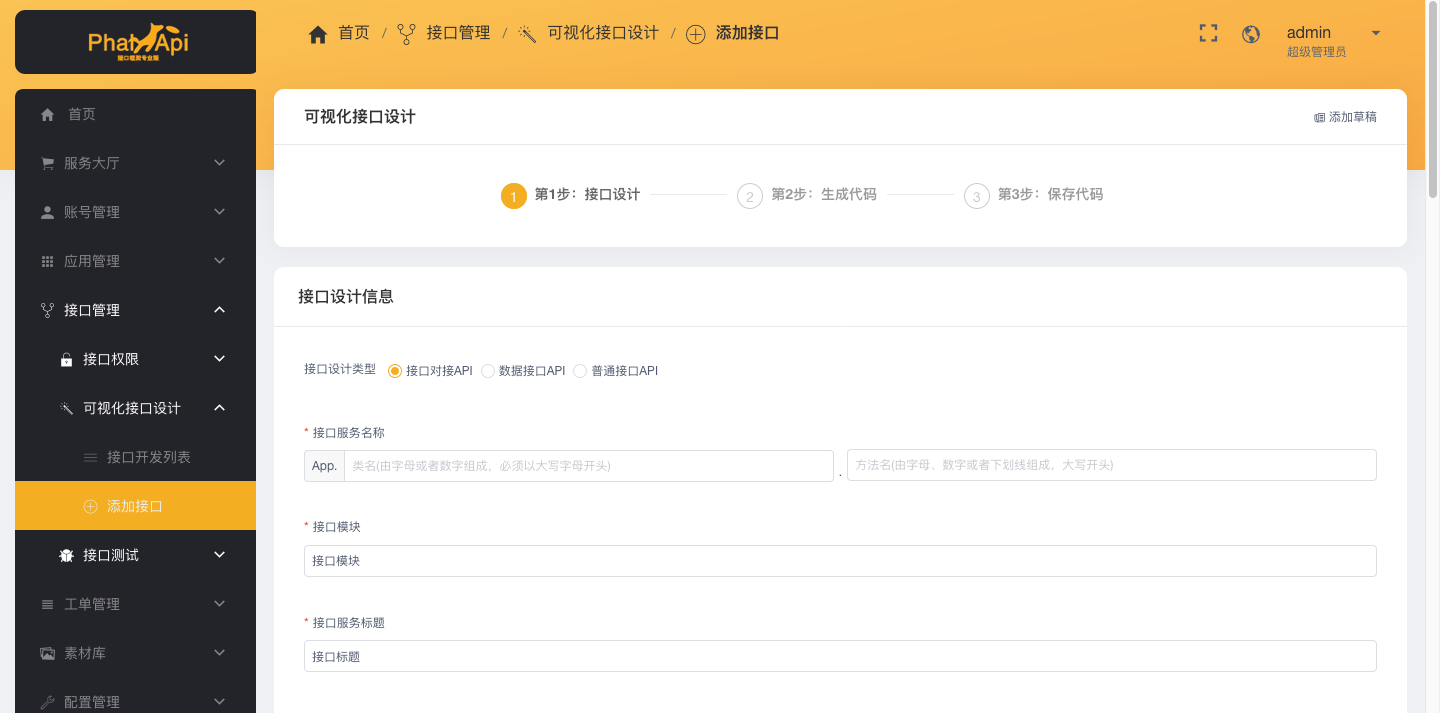Image resolution: width=1440 pixels, height=713 pixels.
Task: Click the sidebar 可视化接口设计 wand icon
Action: click(x=66, y=408)
